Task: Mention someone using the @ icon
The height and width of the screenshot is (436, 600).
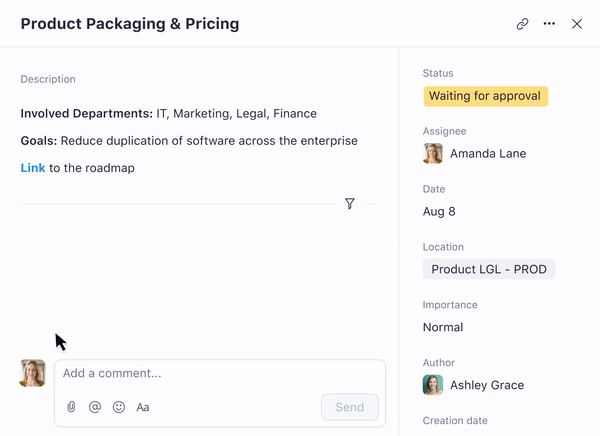Action: tap(95, 407)
